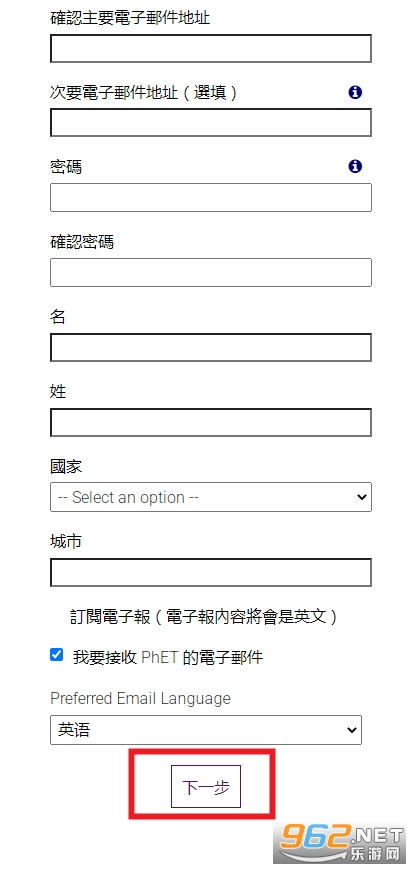412x870 pixels.
Task: Open the 國家 country dropdown
Action: 211,497
